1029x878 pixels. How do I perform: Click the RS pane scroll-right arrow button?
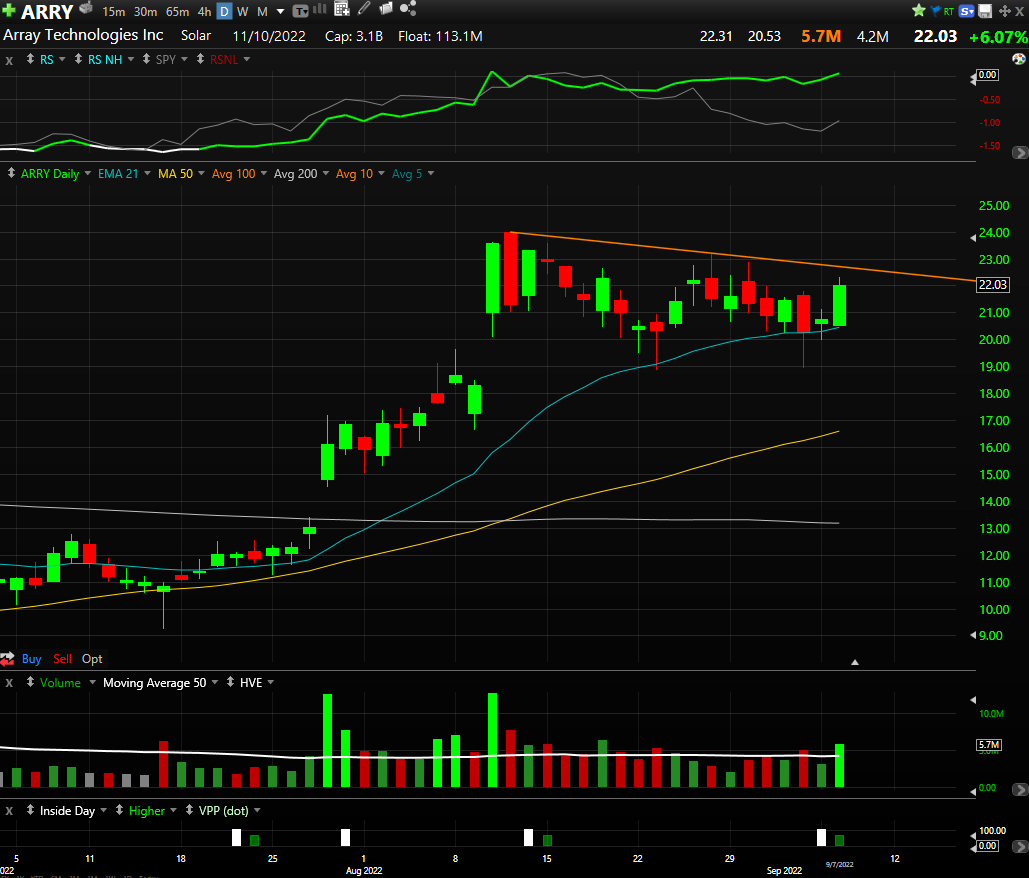pos(1020,152)
